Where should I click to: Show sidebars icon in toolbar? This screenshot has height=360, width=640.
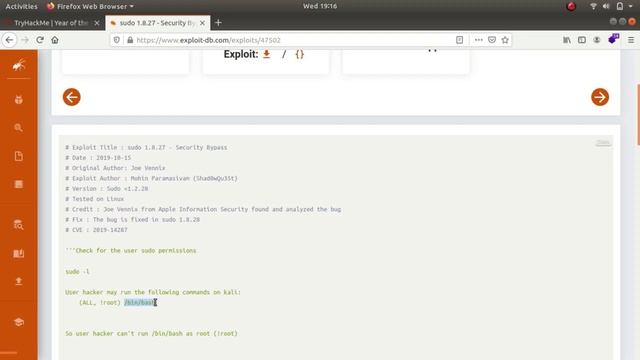tap(582, 40)
